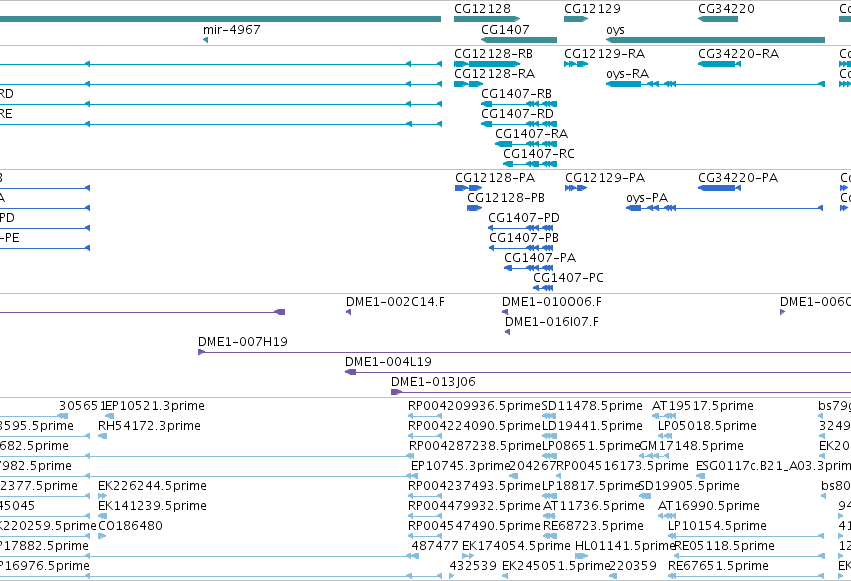This screenshot has height=581, width=851.
Task: Click the LP10154.5prime EST label
Action: coord(717,526)
